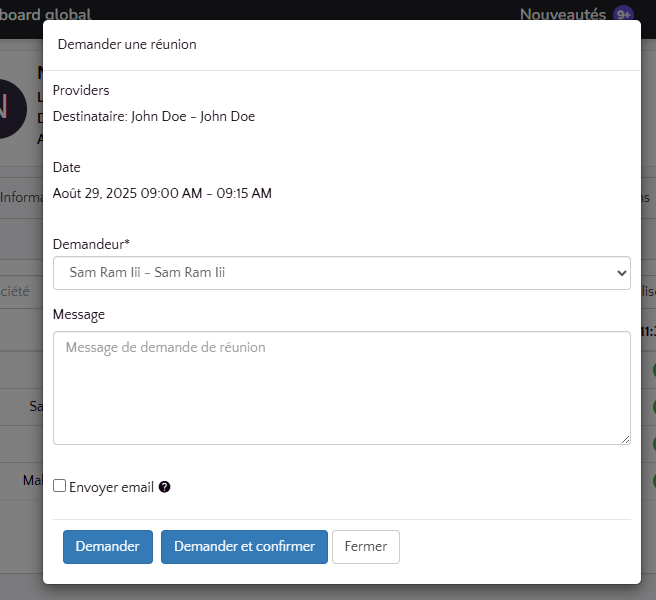The height and width of the screenshot is (600, 656).
Task: Open the Demandeur dropdown chevron arrow
Action: [x=621, y=272]
